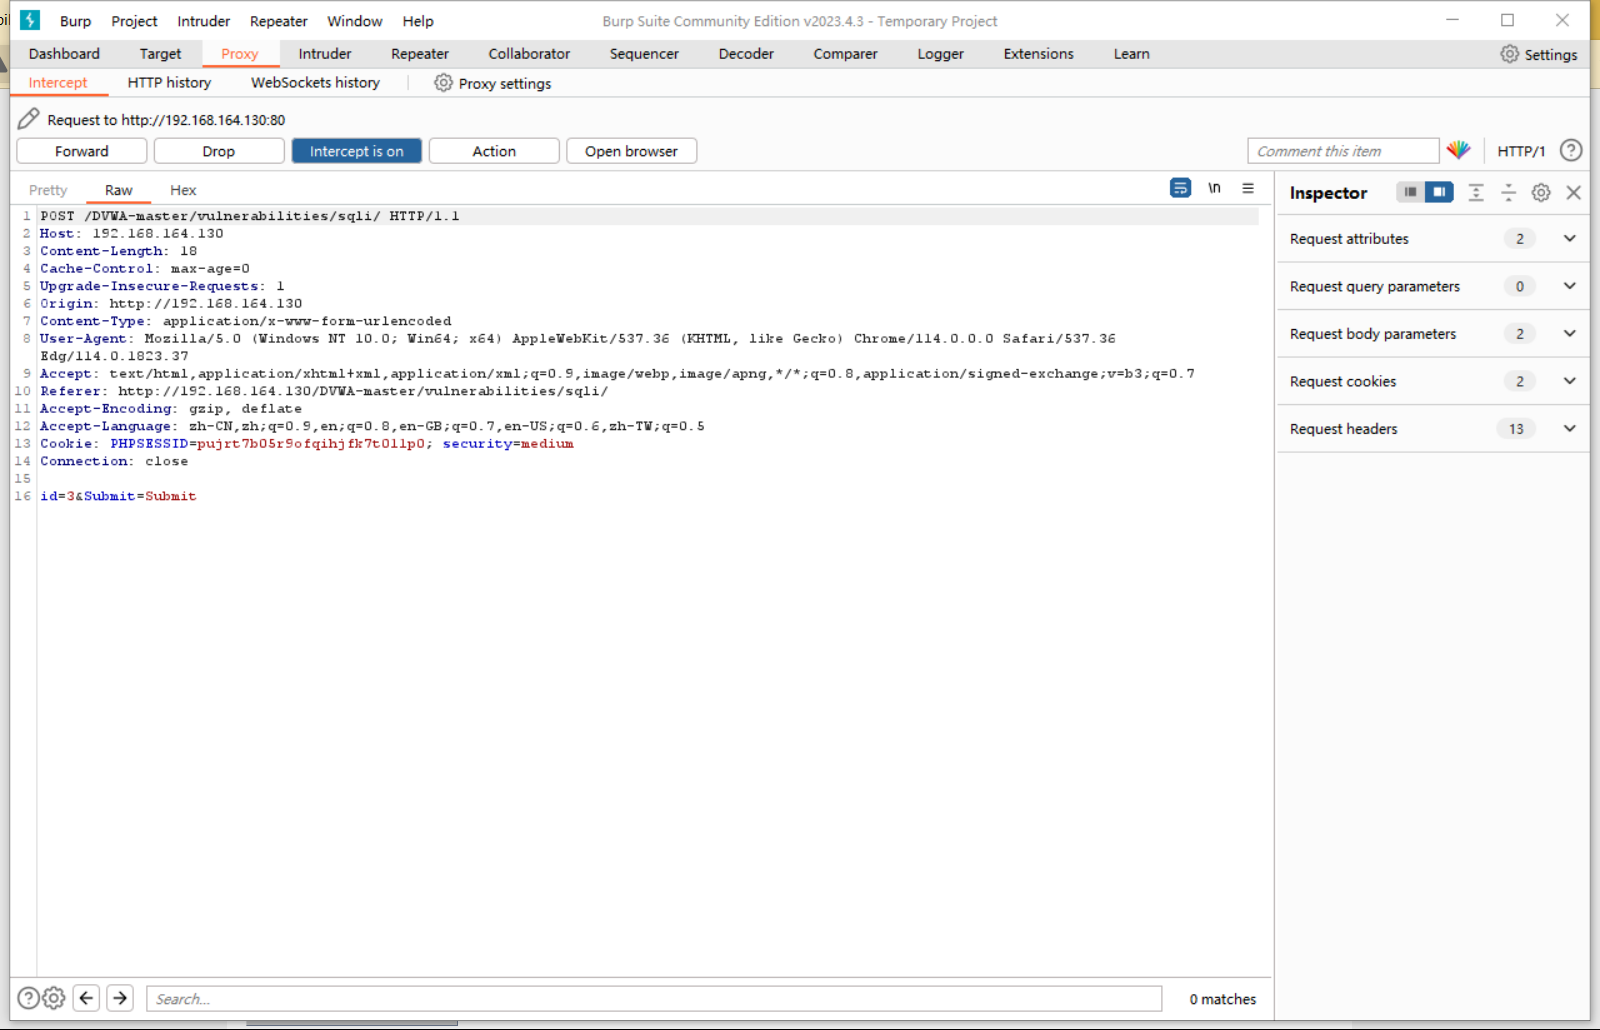The height and width of the screenshot is (1030, 1600).
Task: Switch to the Learn tab
Action: tap(1132, 54)
